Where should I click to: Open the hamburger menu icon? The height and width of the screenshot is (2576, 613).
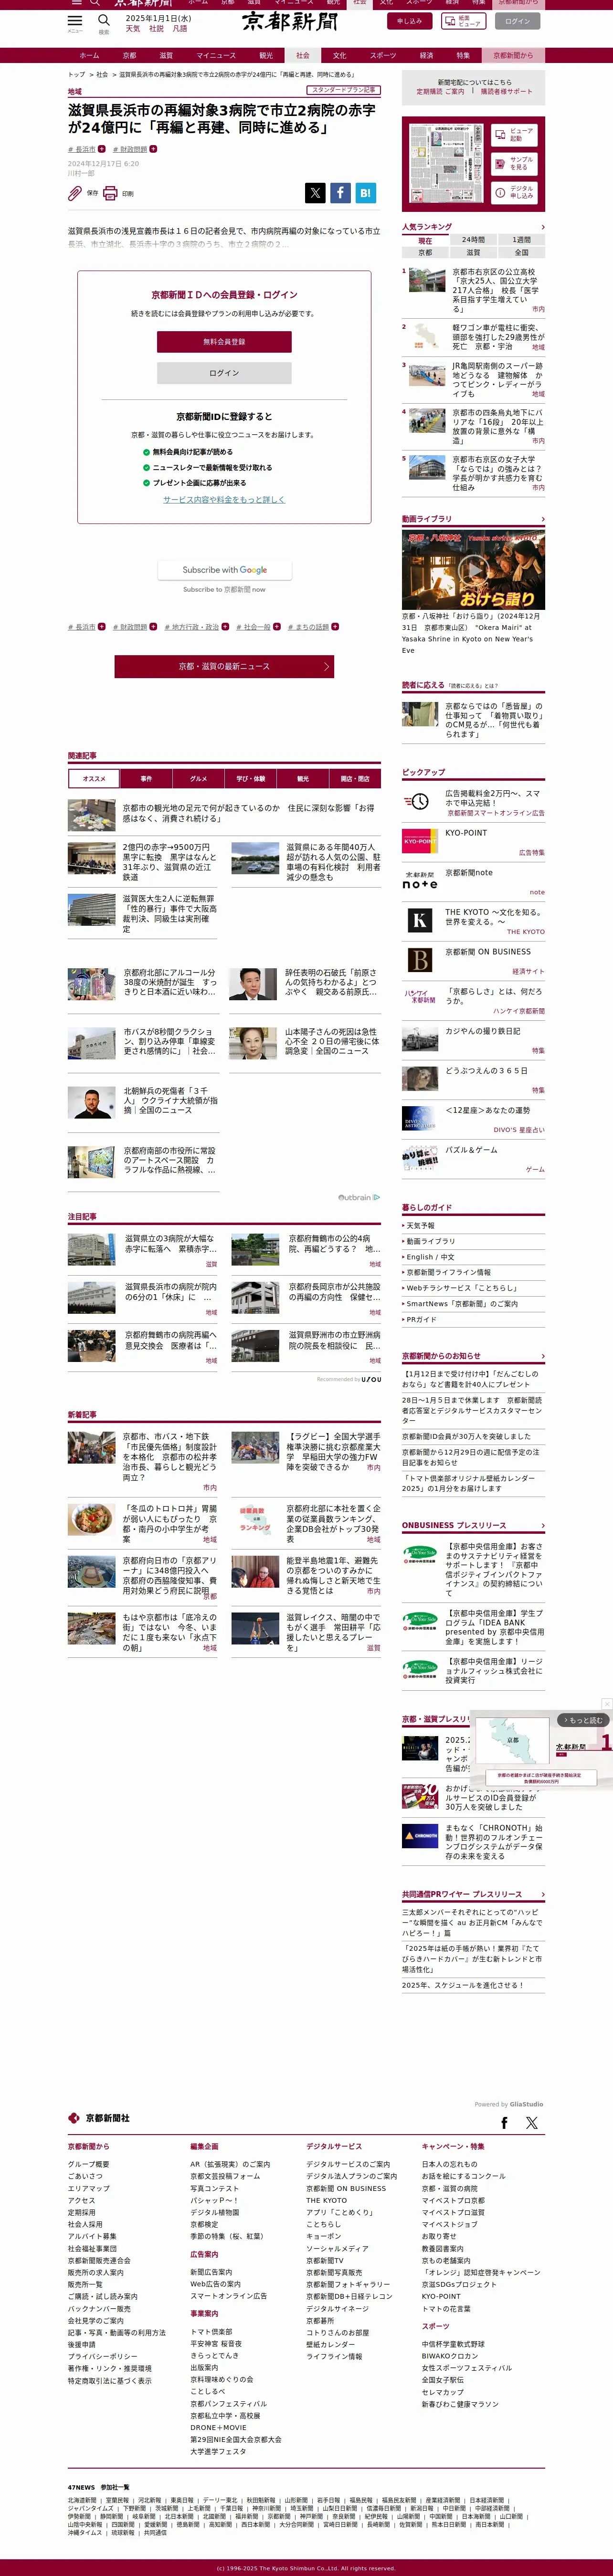coord(75,21)
